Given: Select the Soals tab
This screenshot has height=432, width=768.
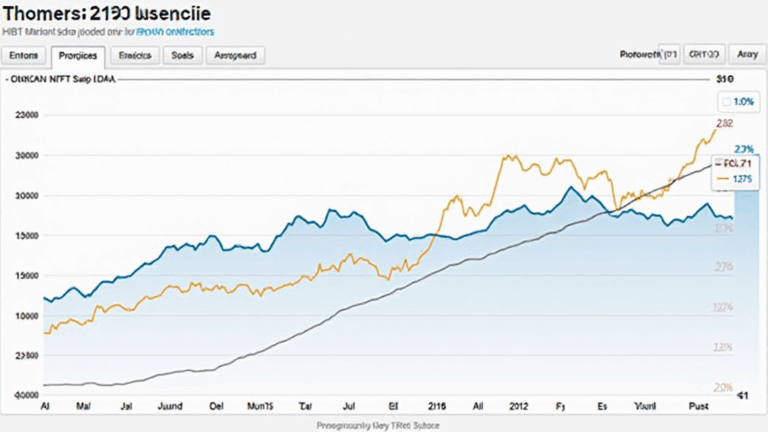Looking at the screenshot, I should click(181, 56).
